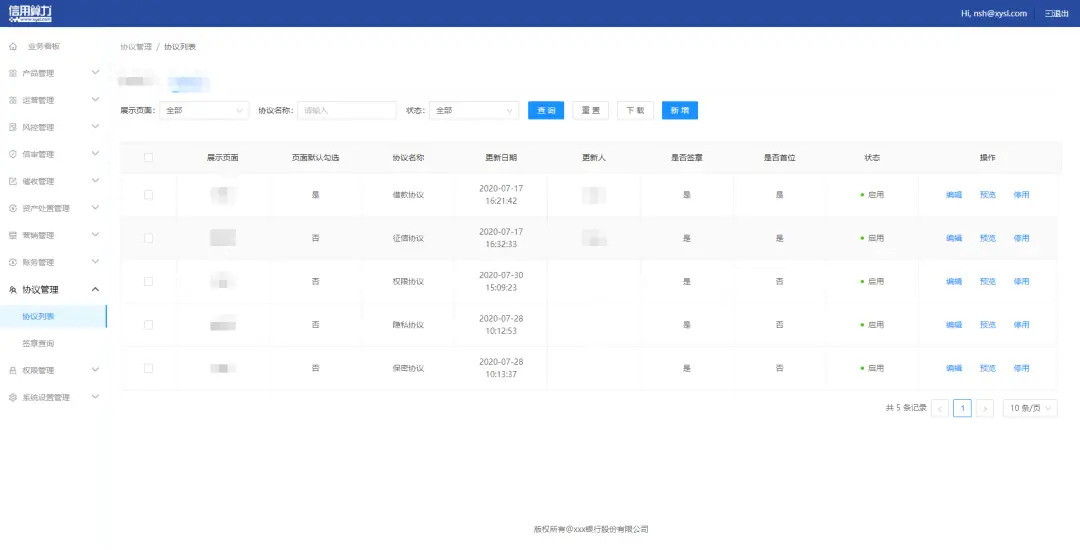Click the 信用算力 logo in header
The width and height of the screenshot is (1080, 550).
[31, 13]
